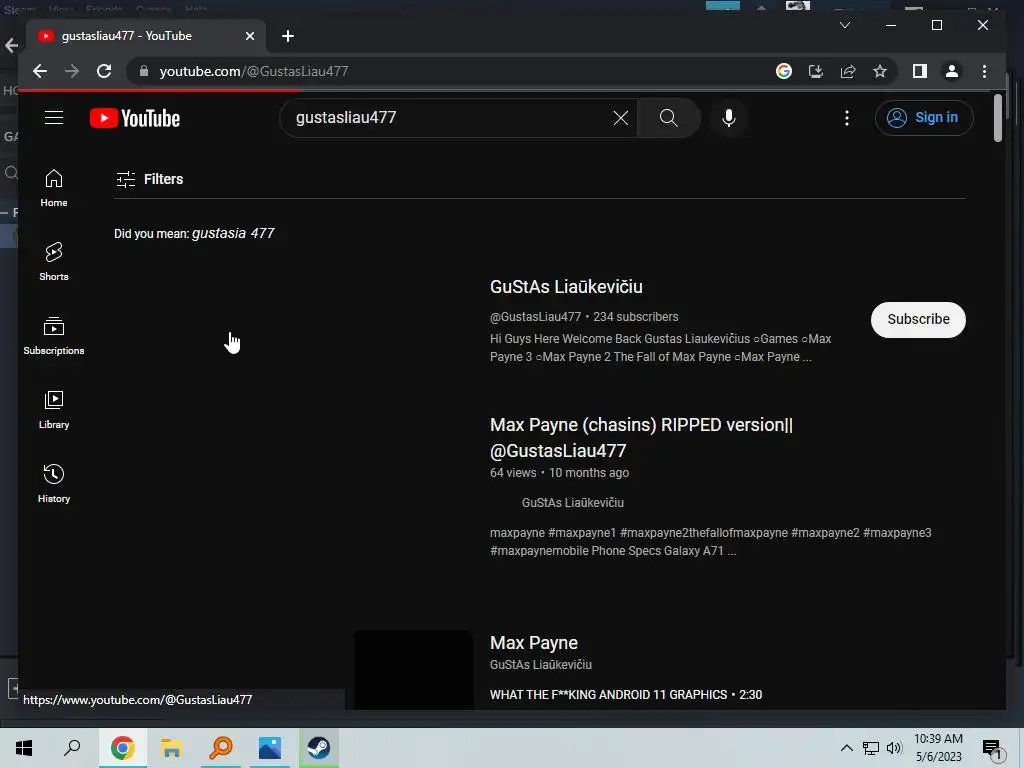
Task: Open History in the sidebar
Action: pos(54,484)
